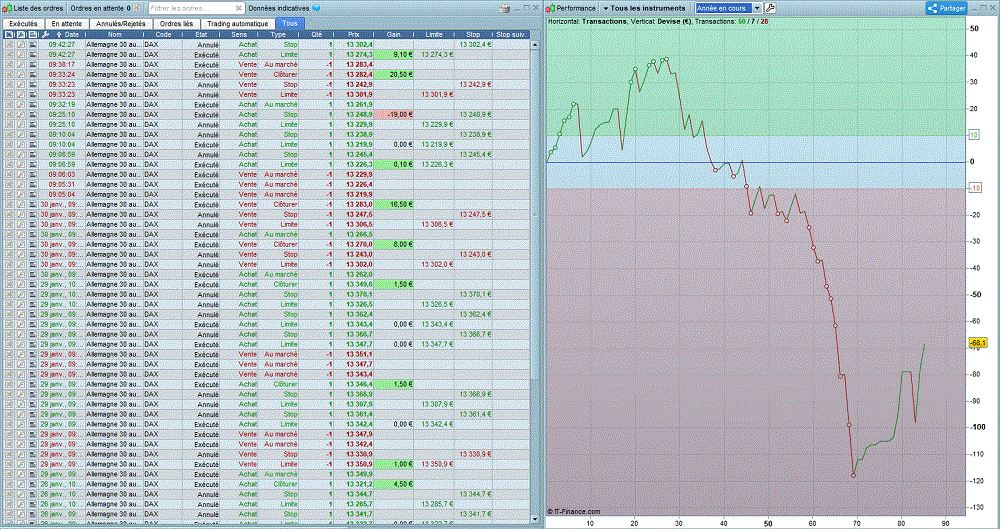Image resolution: width=1002 pixels, height=530 pixels.
Task: Click the Liste des ordres candlestick icon
Action: coord(8,8)
